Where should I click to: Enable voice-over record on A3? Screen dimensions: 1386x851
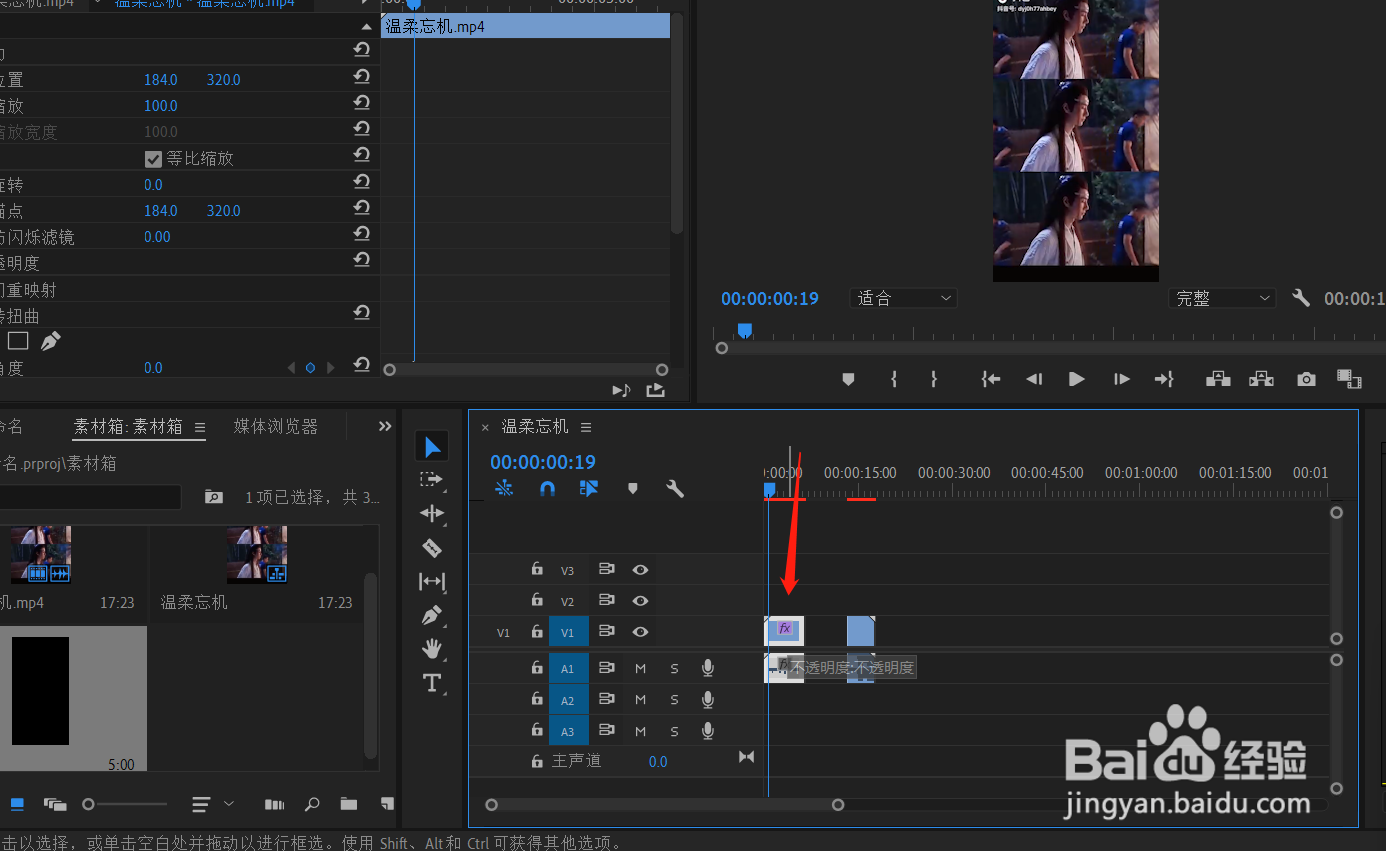click(708, 731)
